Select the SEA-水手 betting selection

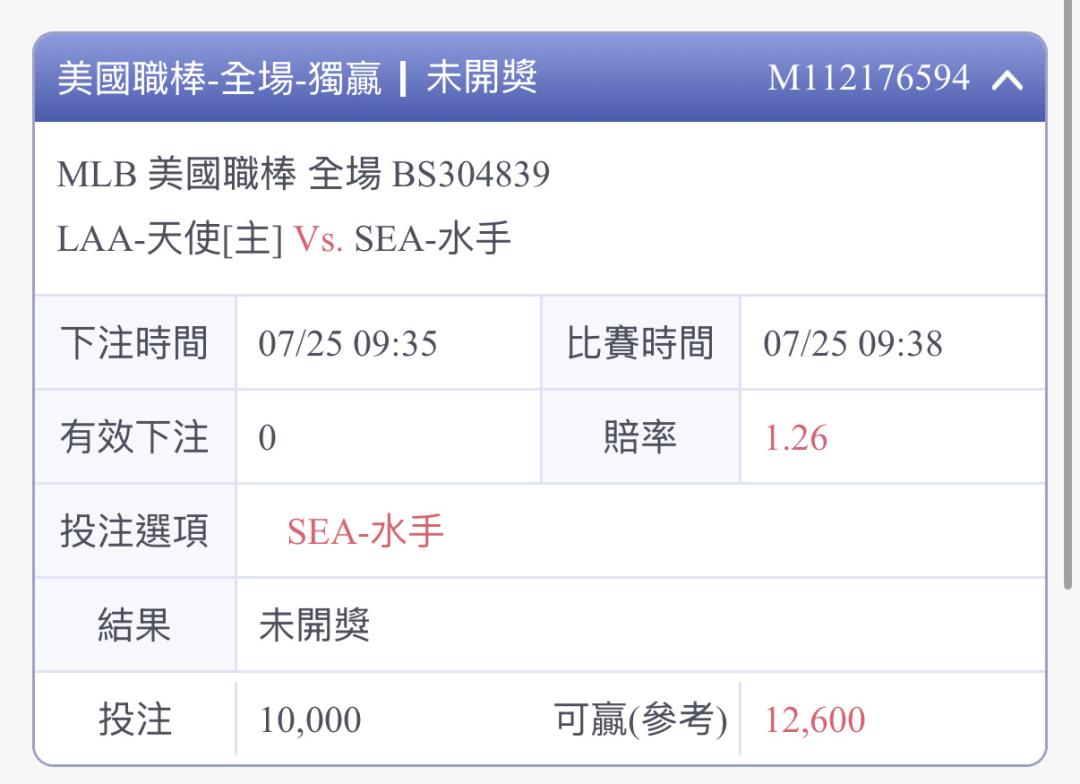pyautogui.click(x=365, y=531)
